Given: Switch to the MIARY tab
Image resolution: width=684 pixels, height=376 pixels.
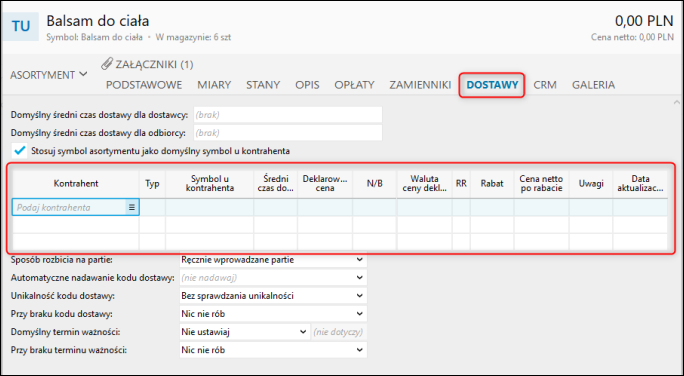Looking at the screenshot, I should pos(214,85).
